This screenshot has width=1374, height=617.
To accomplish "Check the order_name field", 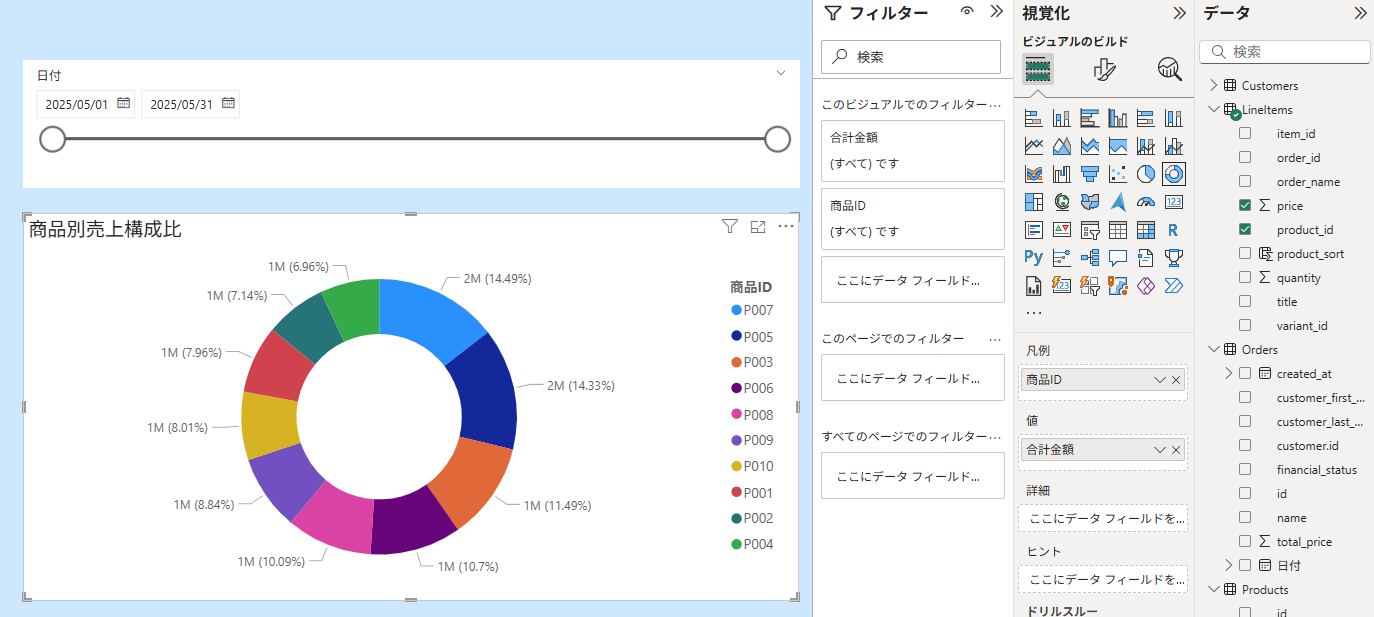I will (x=1245, y=181).
